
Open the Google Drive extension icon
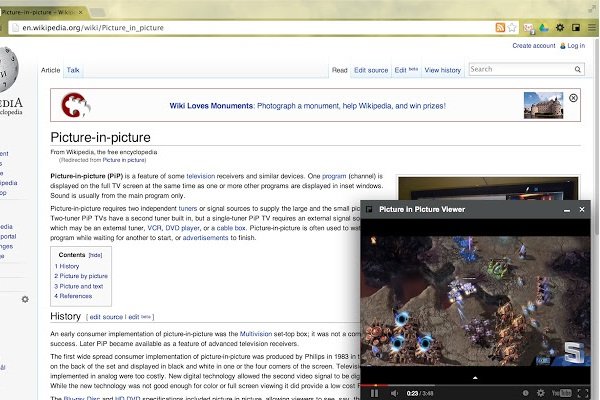[x=544, y=28]
